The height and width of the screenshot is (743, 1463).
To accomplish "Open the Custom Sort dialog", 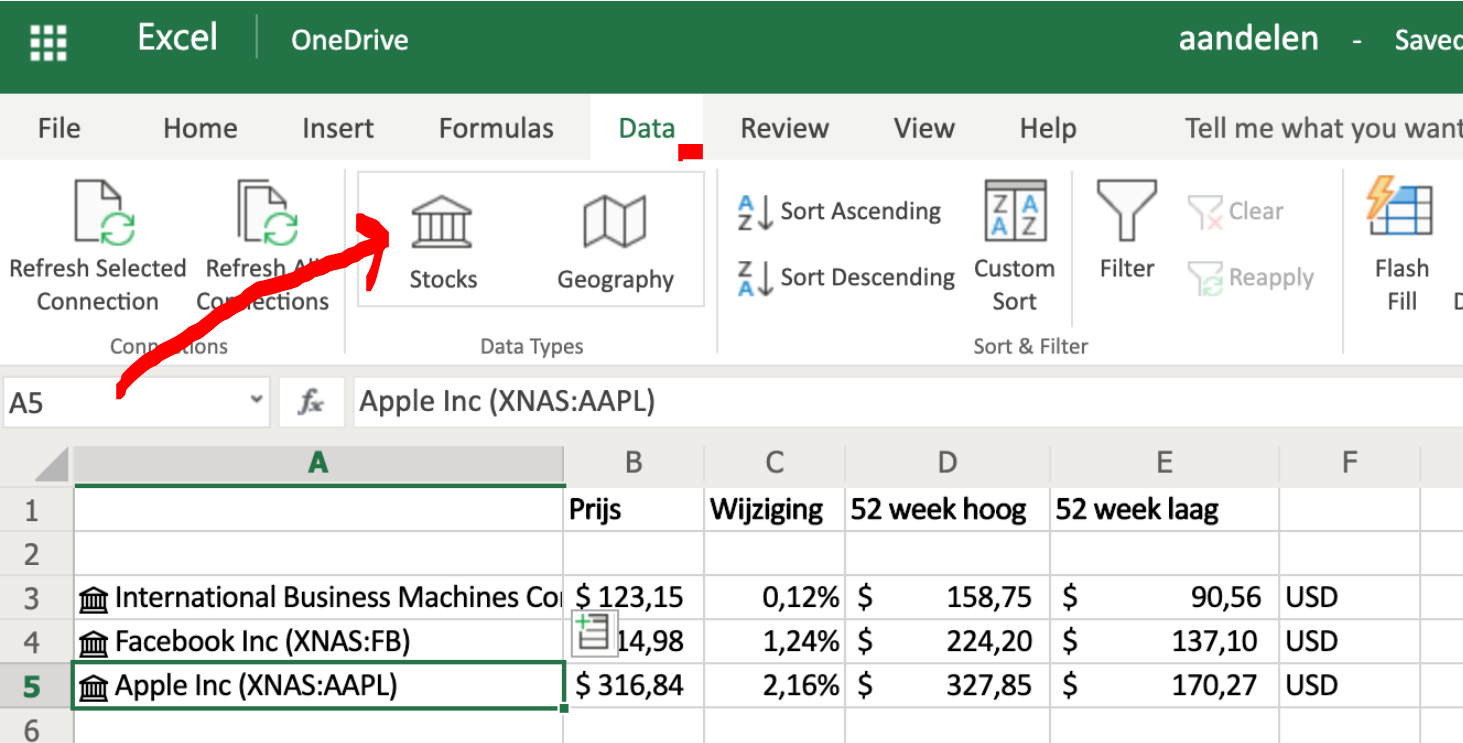I will (1014, 247).
